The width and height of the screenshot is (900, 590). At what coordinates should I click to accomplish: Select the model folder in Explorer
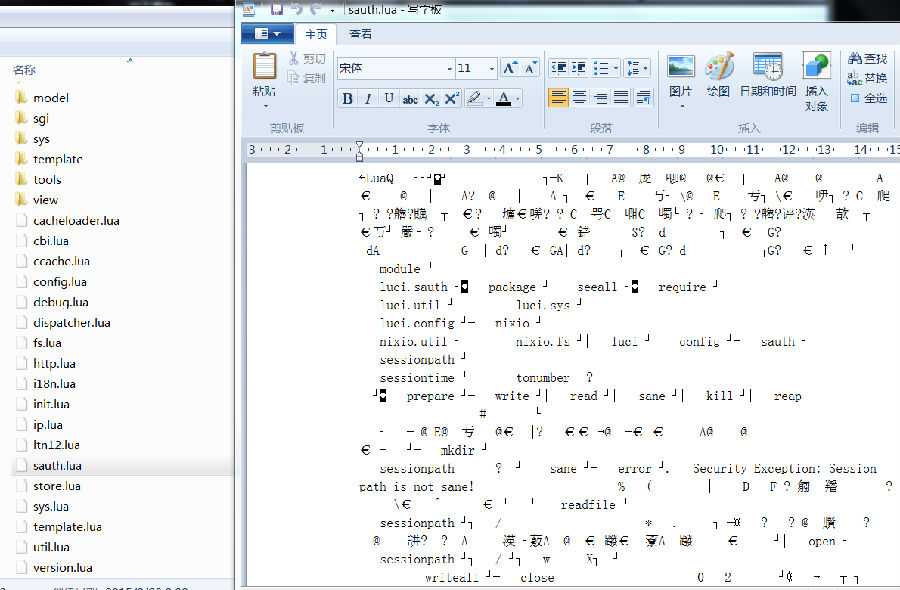click(51, 98)
